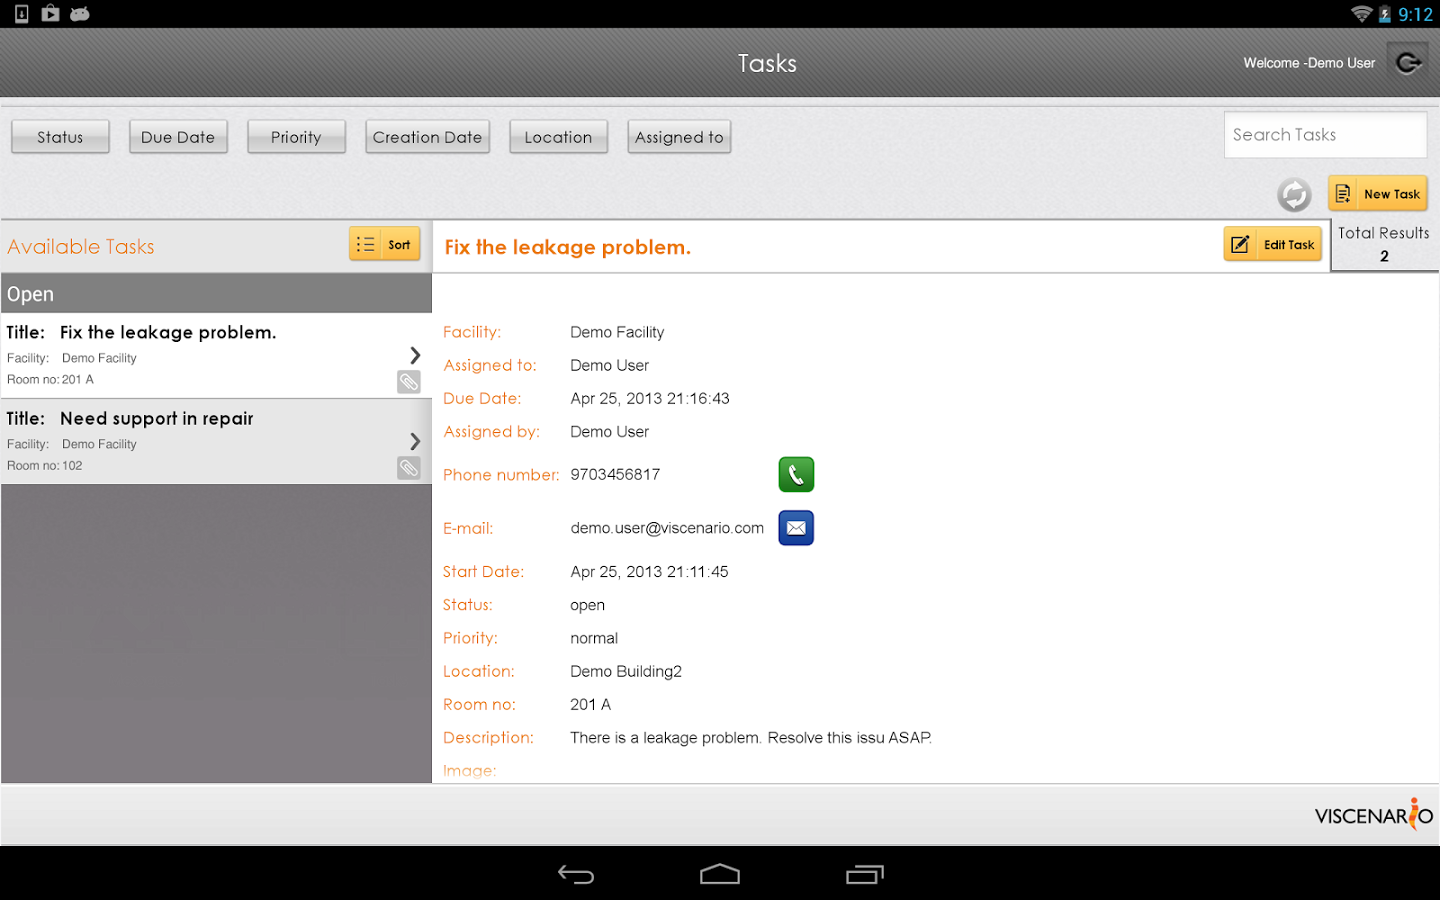Open attachment on repair support task
1440x900 pixels.
tap(409, 468)
